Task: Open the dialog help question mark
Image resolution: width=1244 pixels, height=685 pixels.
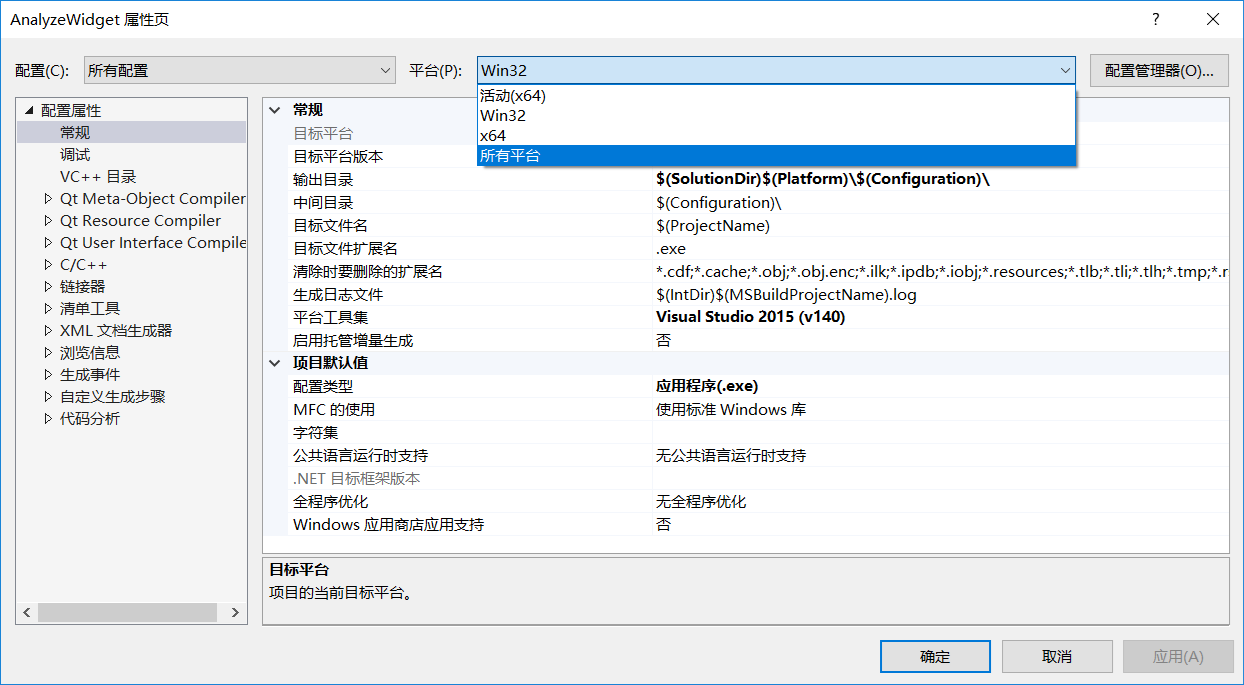Action: [1156, 19]
